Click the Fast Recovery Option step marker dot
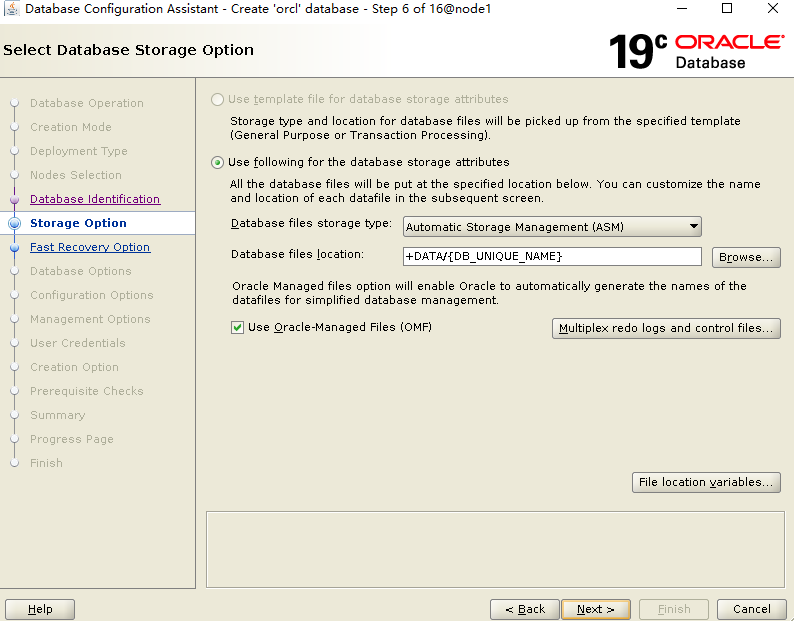Screen dimensions: 794x621 pos(15,248)
